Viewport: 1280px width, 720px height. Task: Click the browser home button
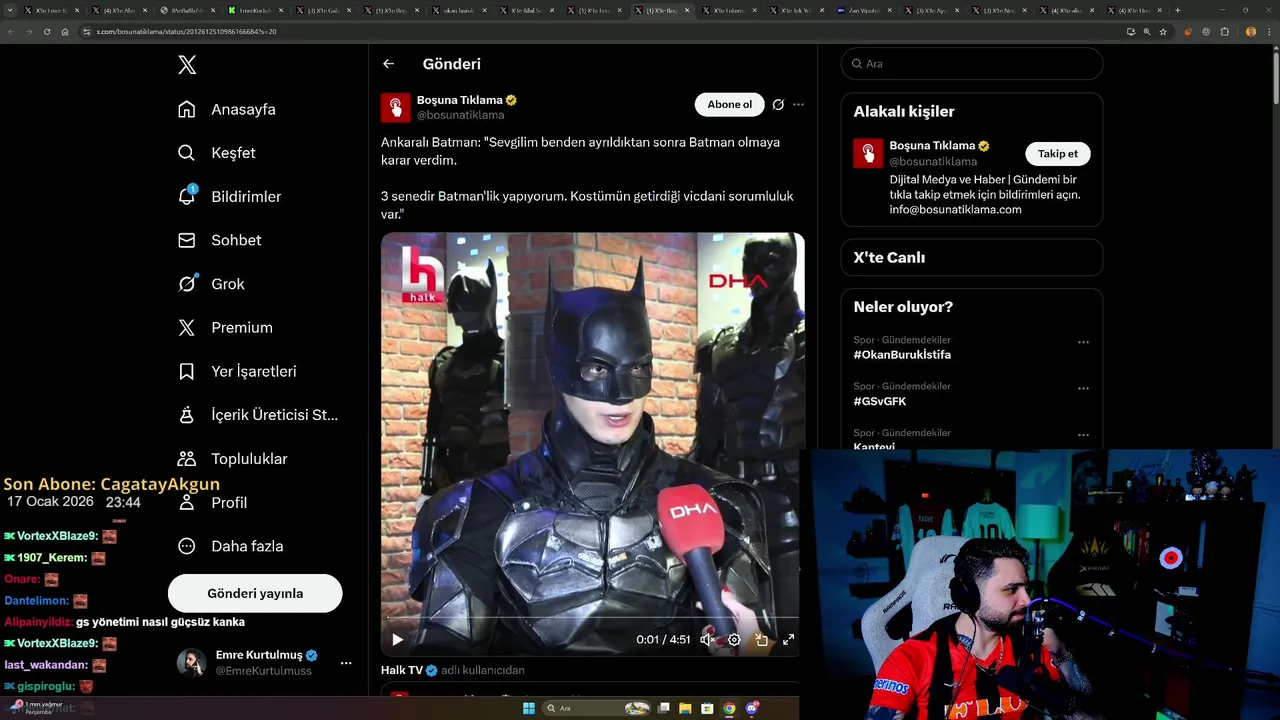point(65,32)
